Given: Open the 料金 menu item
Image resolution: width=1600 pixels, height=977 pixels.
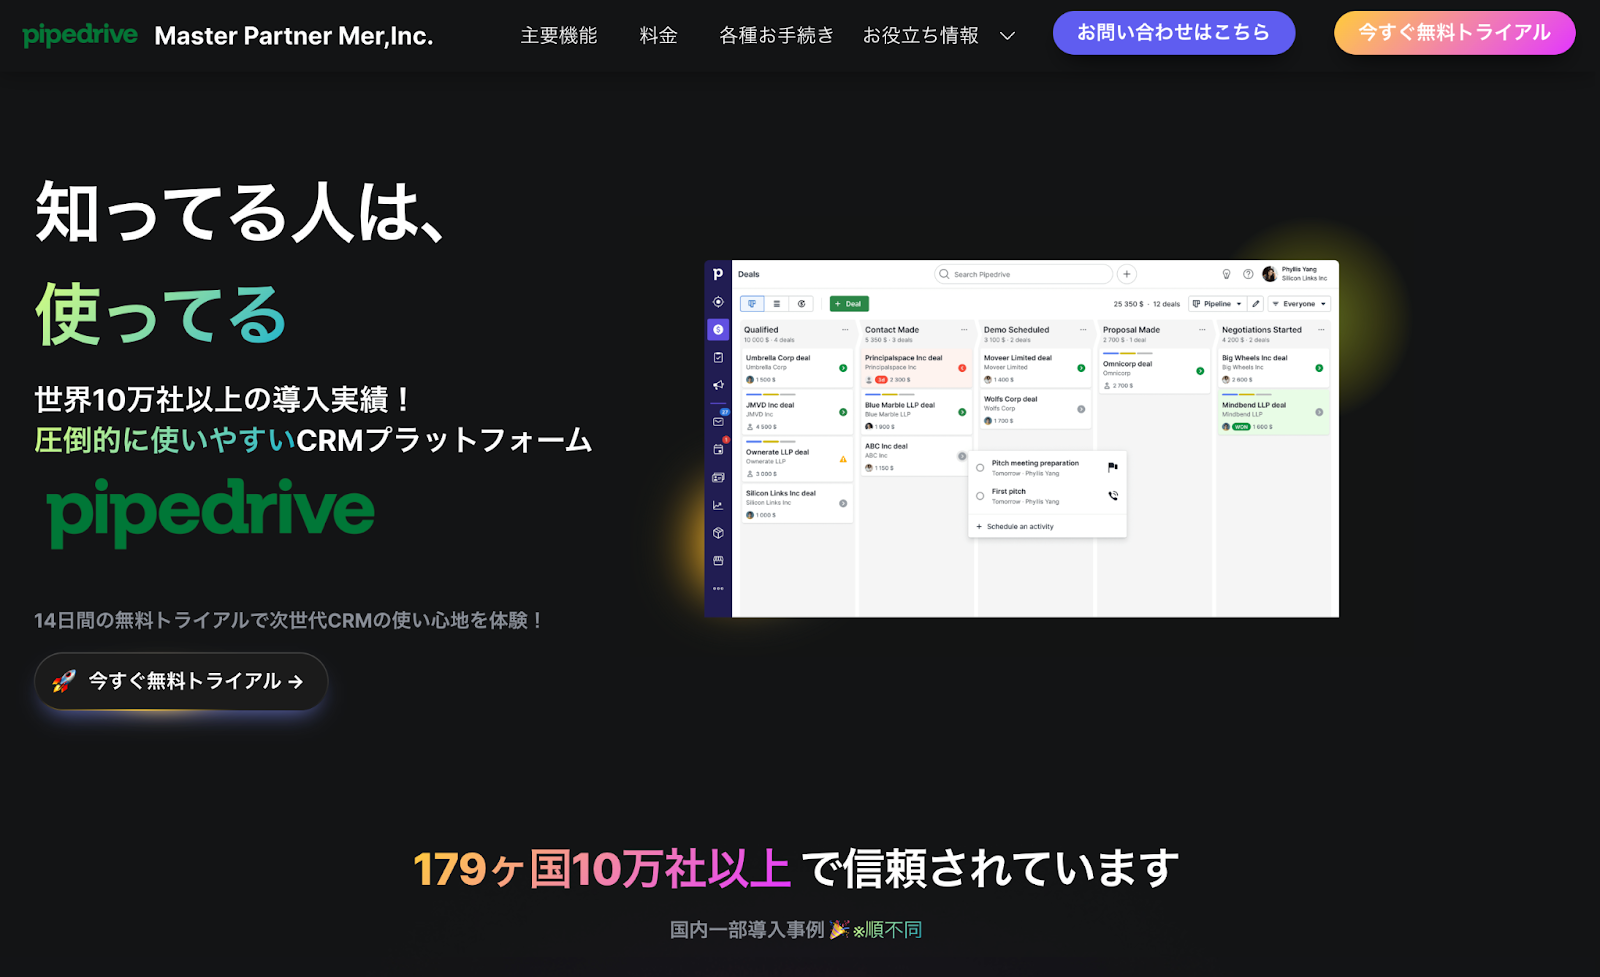Looking at the screenshot, I should tap(659, 36).
